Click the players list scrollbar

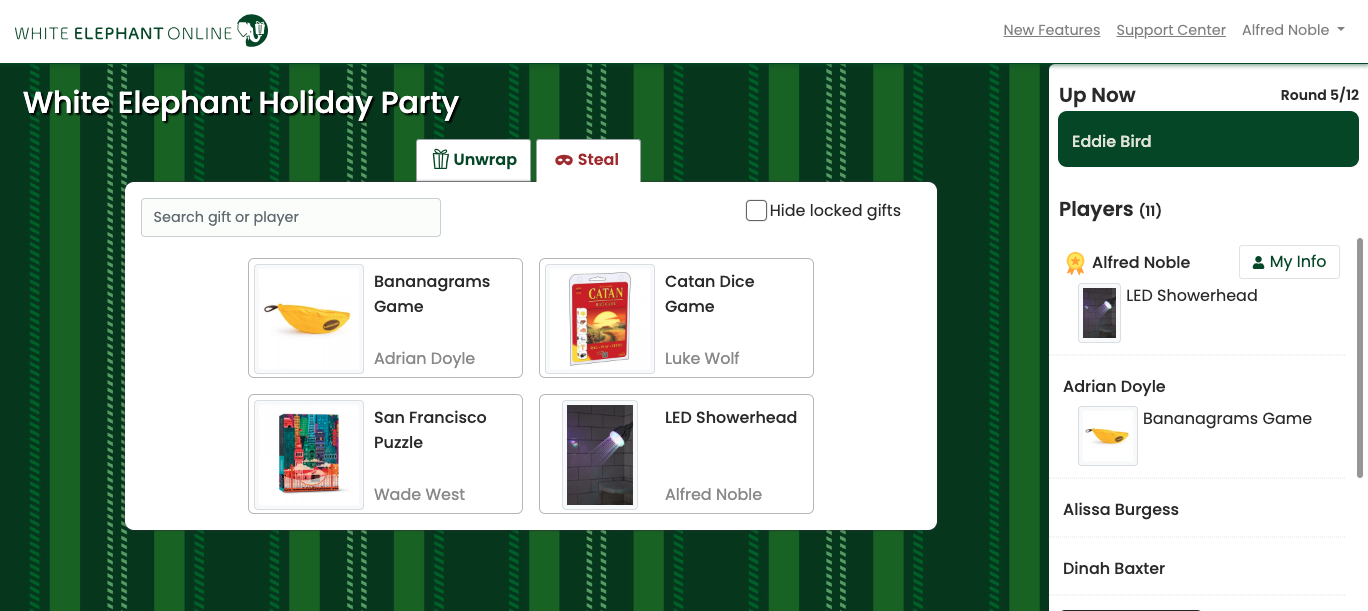point(1359,357)
